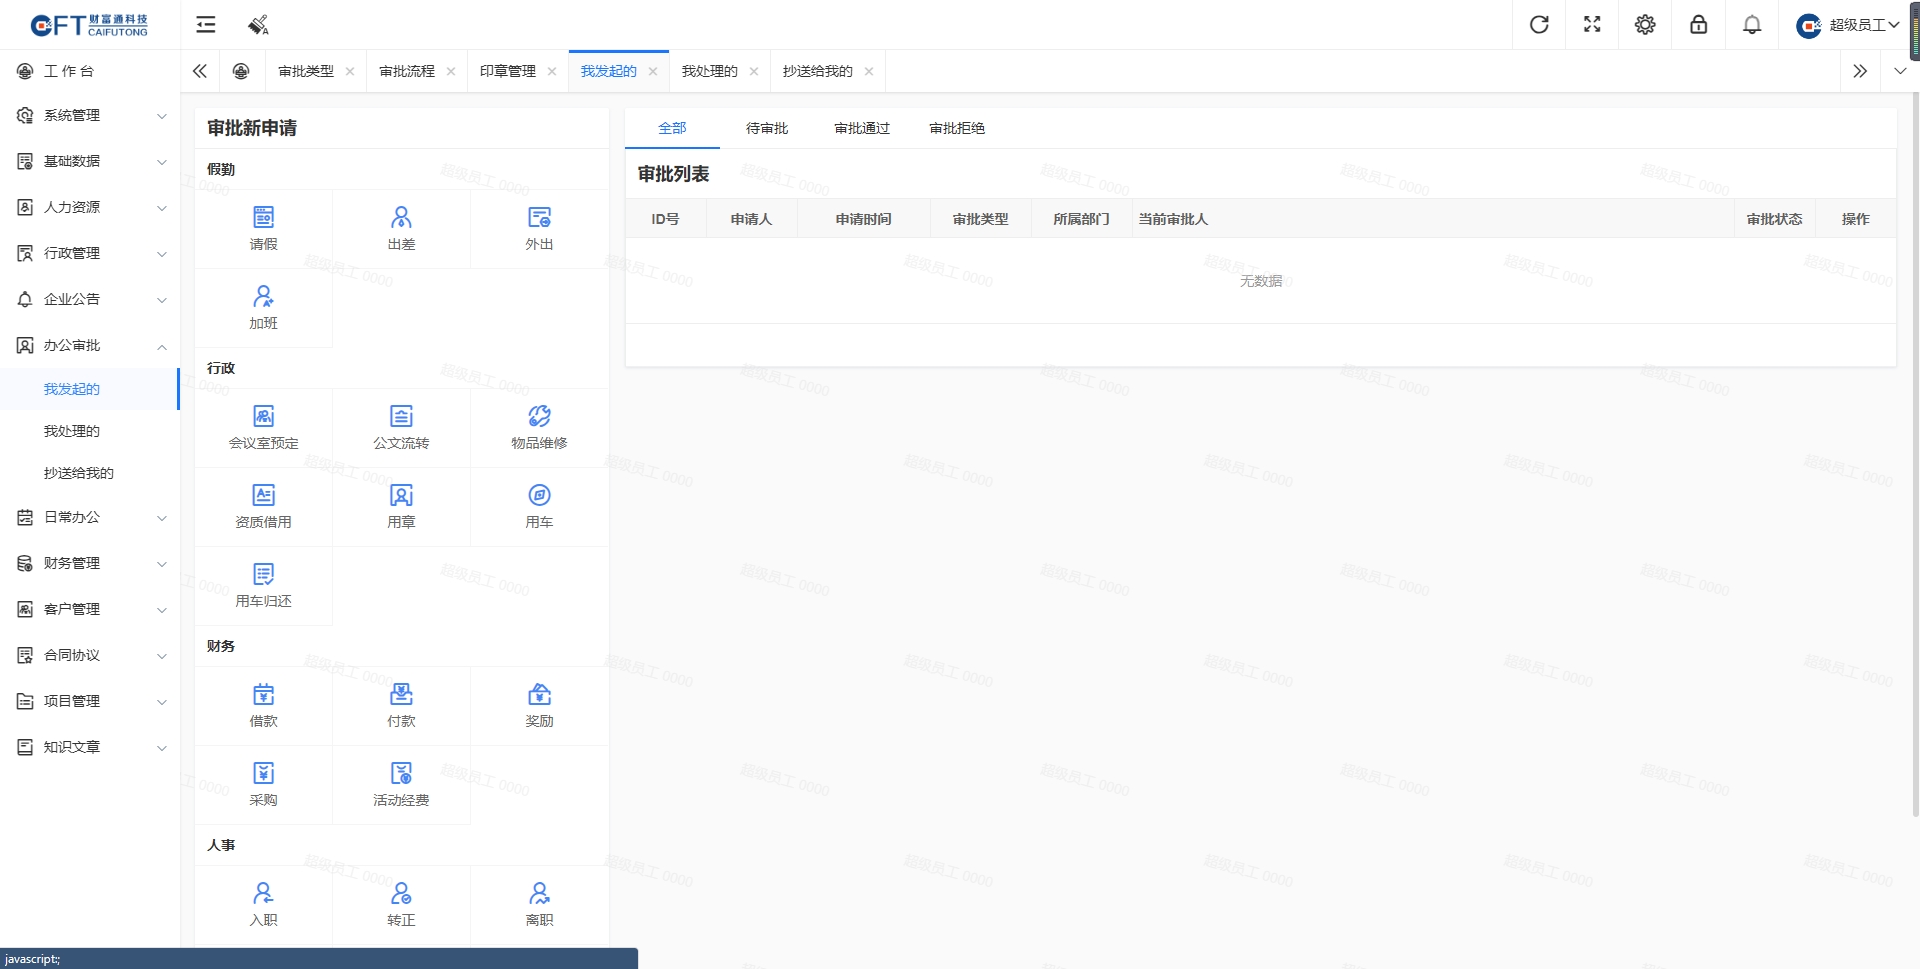Select the 奖励 reward application
Viewport: 1920px width, 969px height.
[x=539, y=705]
